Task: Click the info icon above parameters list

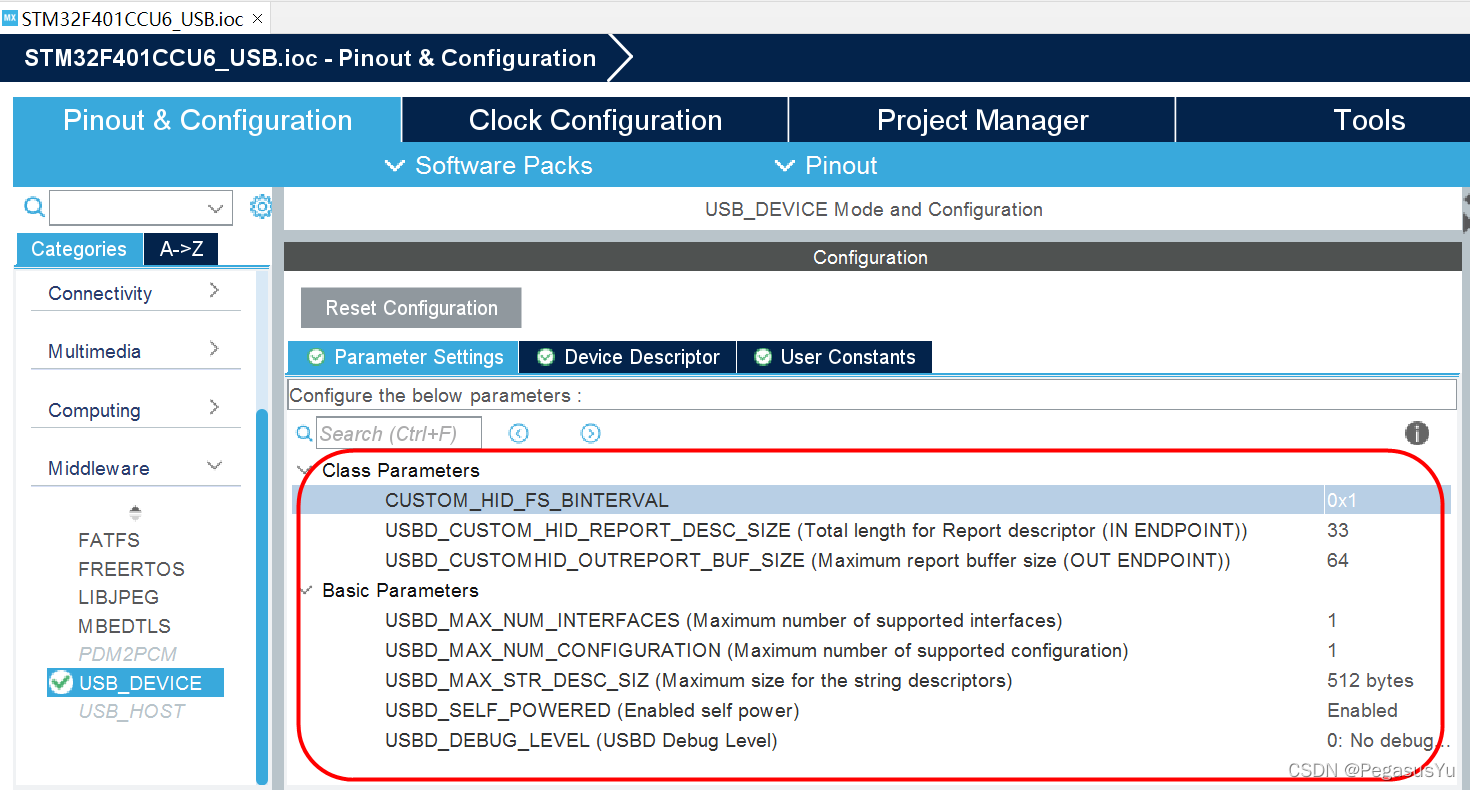Action: (x=1416, y=433)
